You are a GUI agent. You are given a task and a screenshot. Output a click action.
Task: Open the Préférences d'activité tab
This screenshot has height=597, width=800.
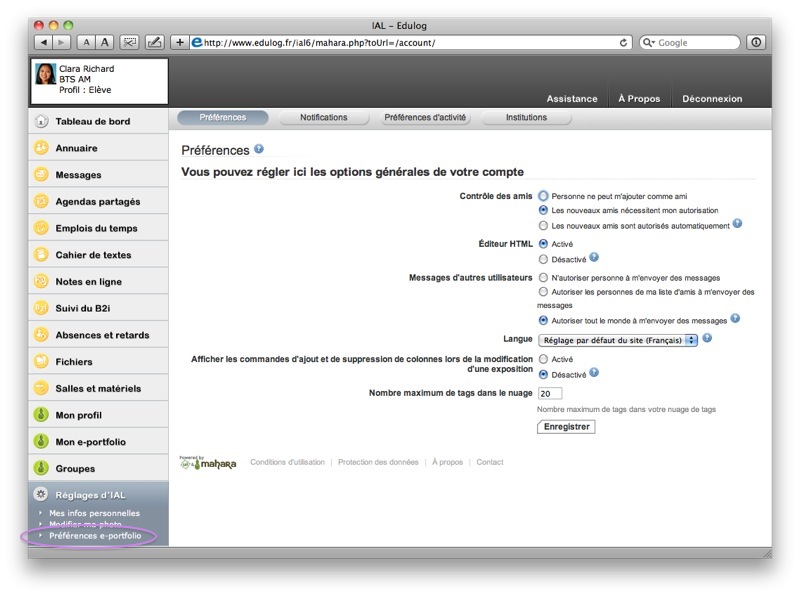[x=425, y=117]
